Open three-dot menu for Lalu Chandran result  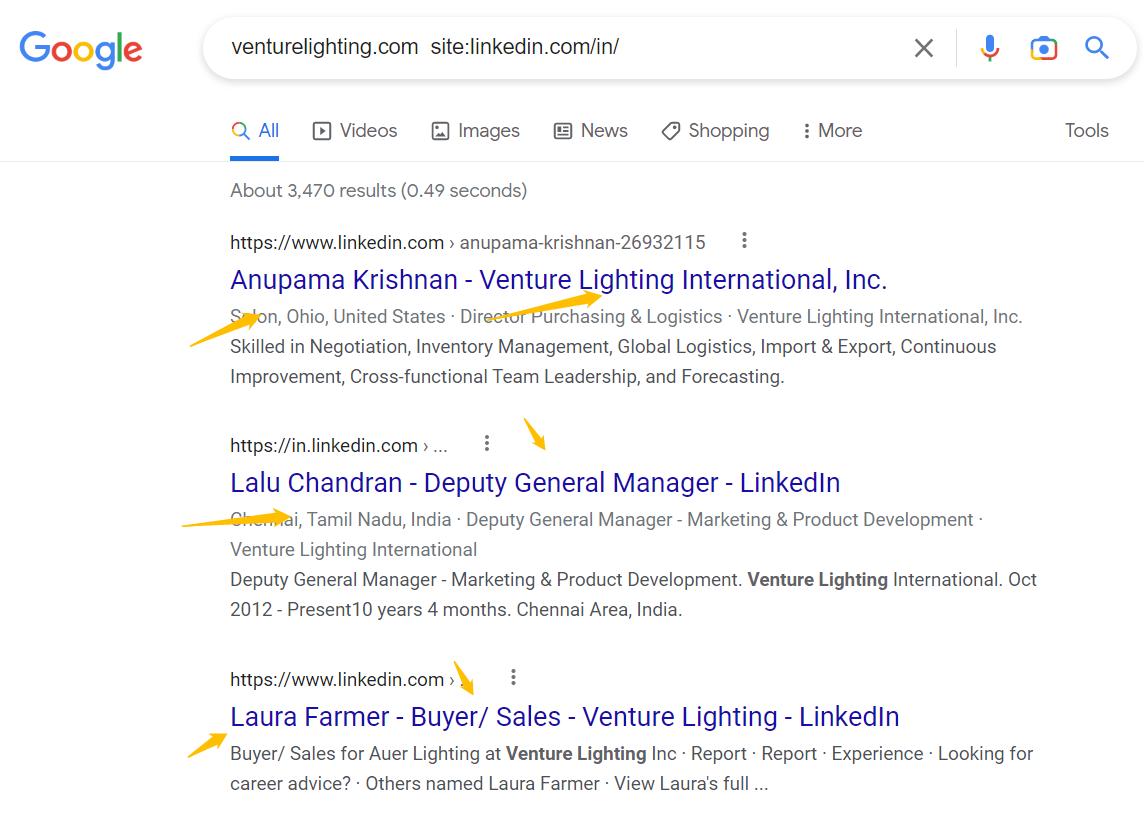point(487,443)
